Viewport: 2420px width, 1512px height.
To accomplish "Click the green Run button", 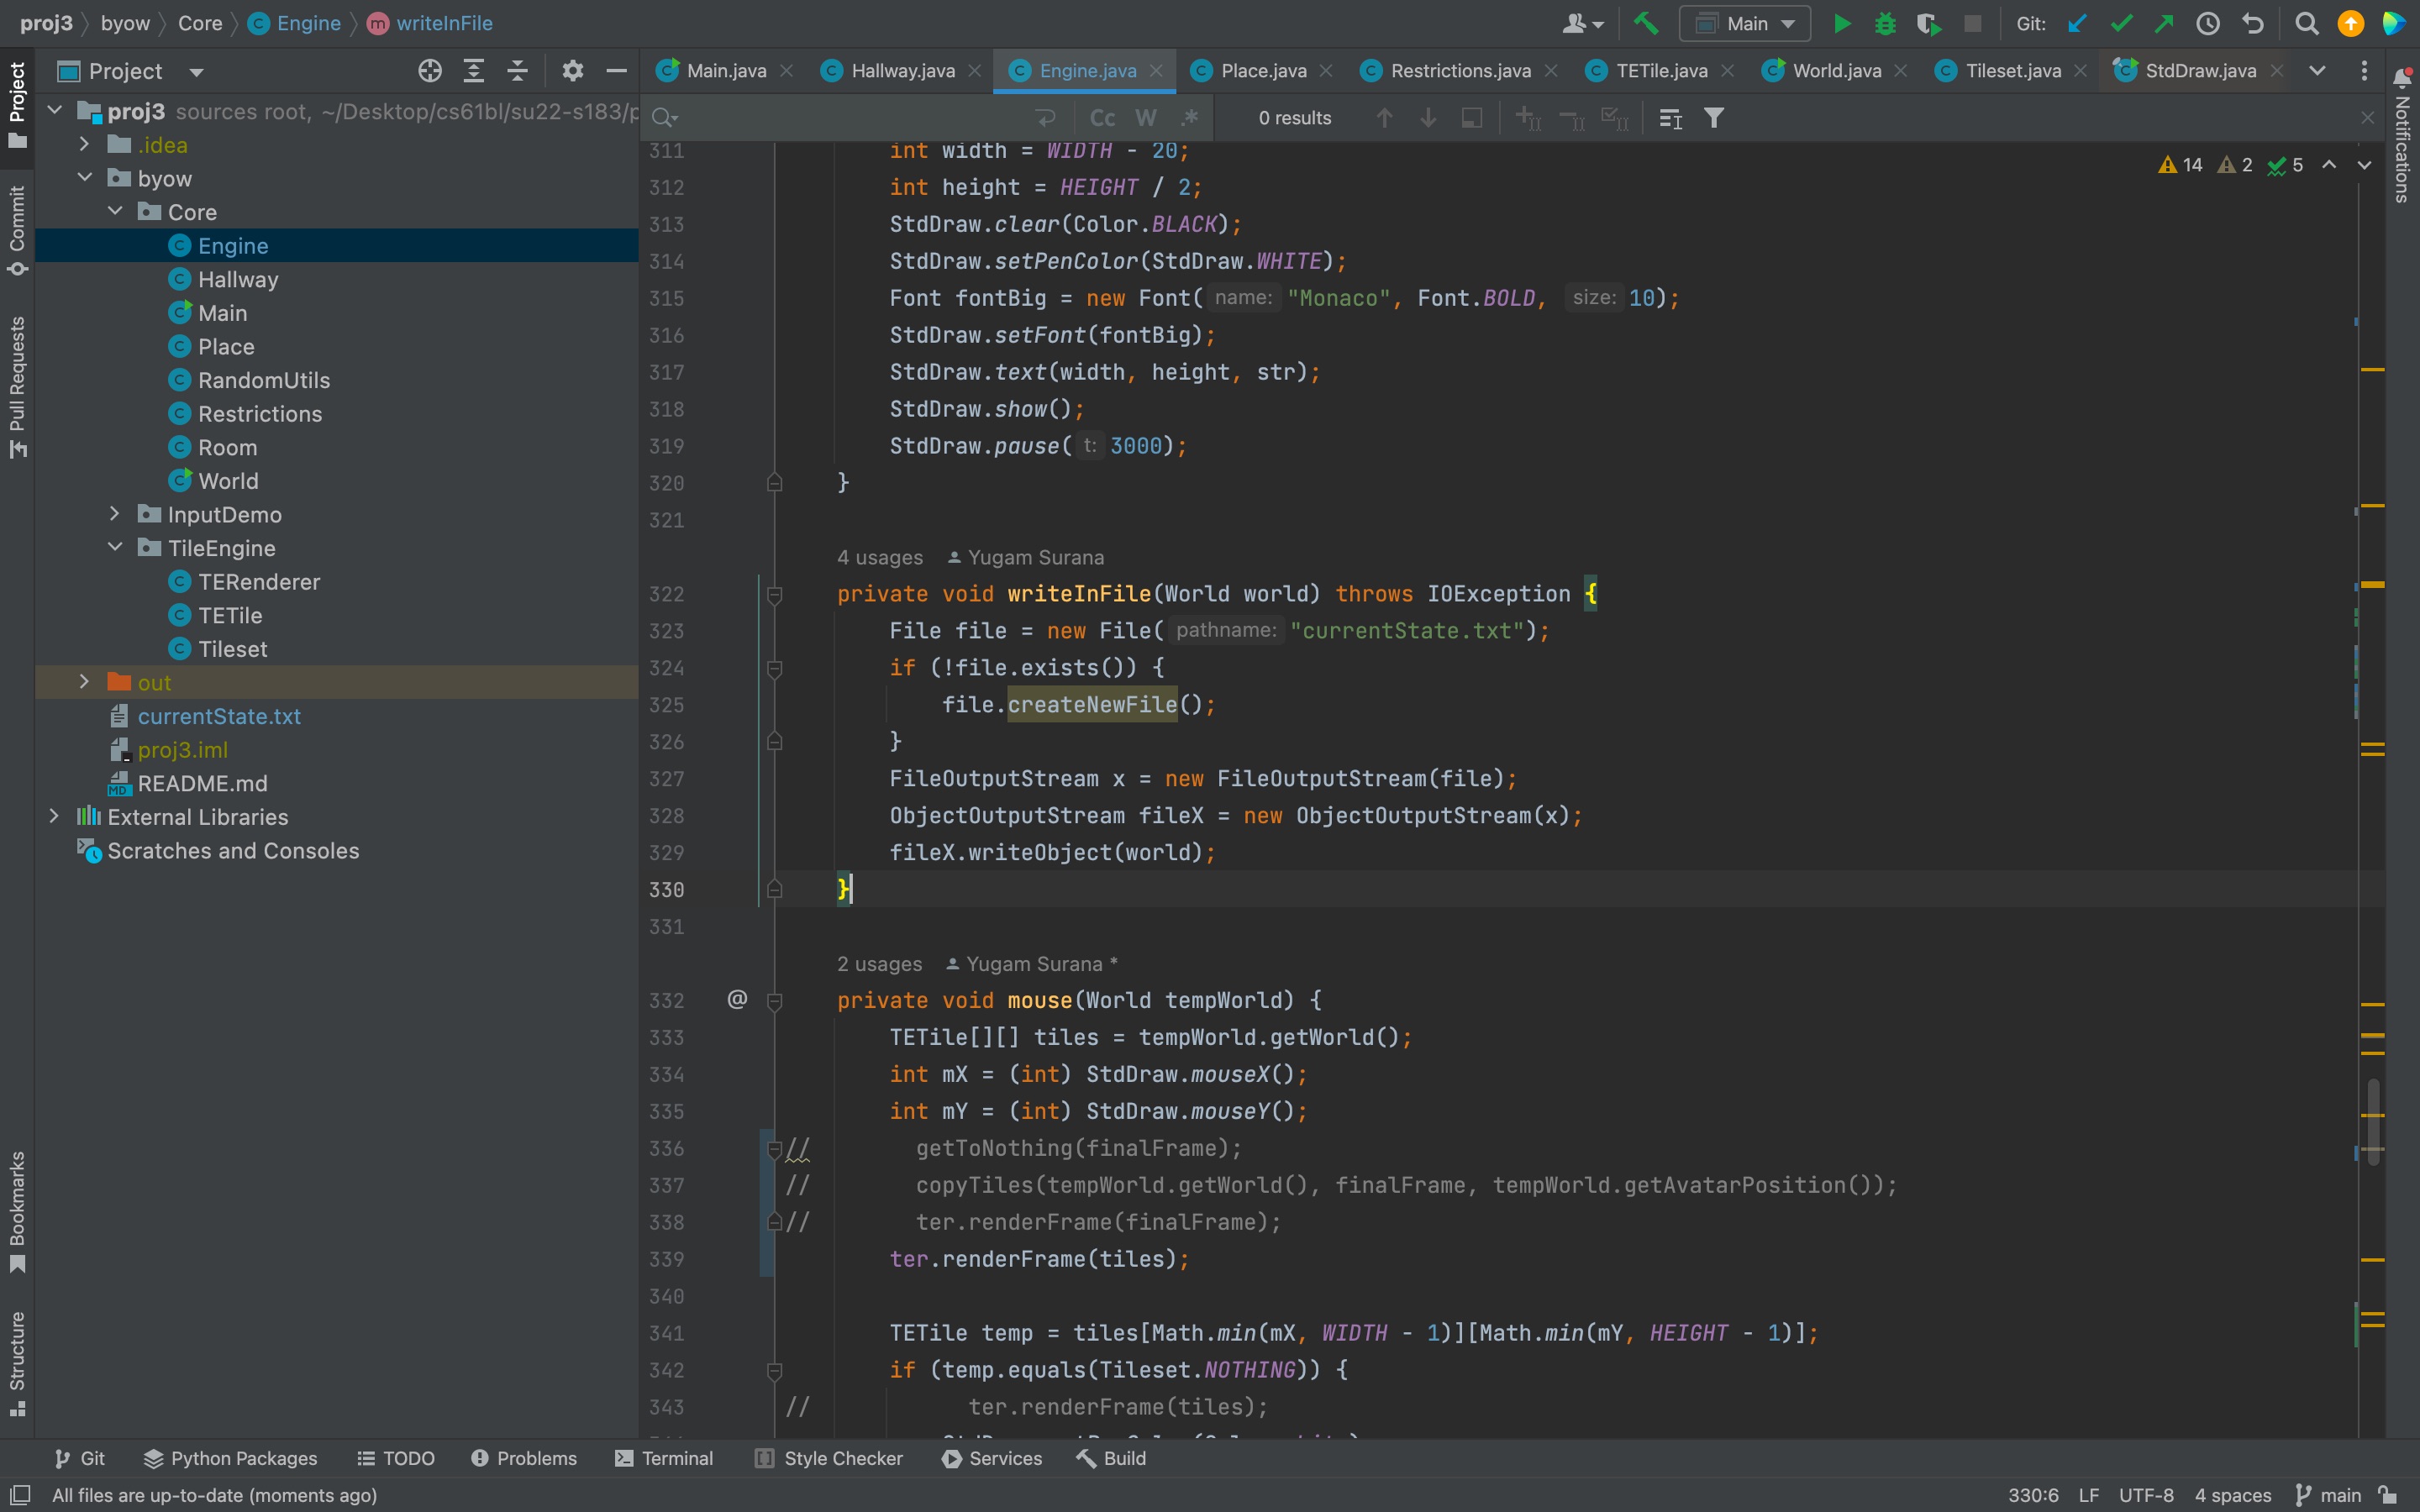I will 1841,23.
